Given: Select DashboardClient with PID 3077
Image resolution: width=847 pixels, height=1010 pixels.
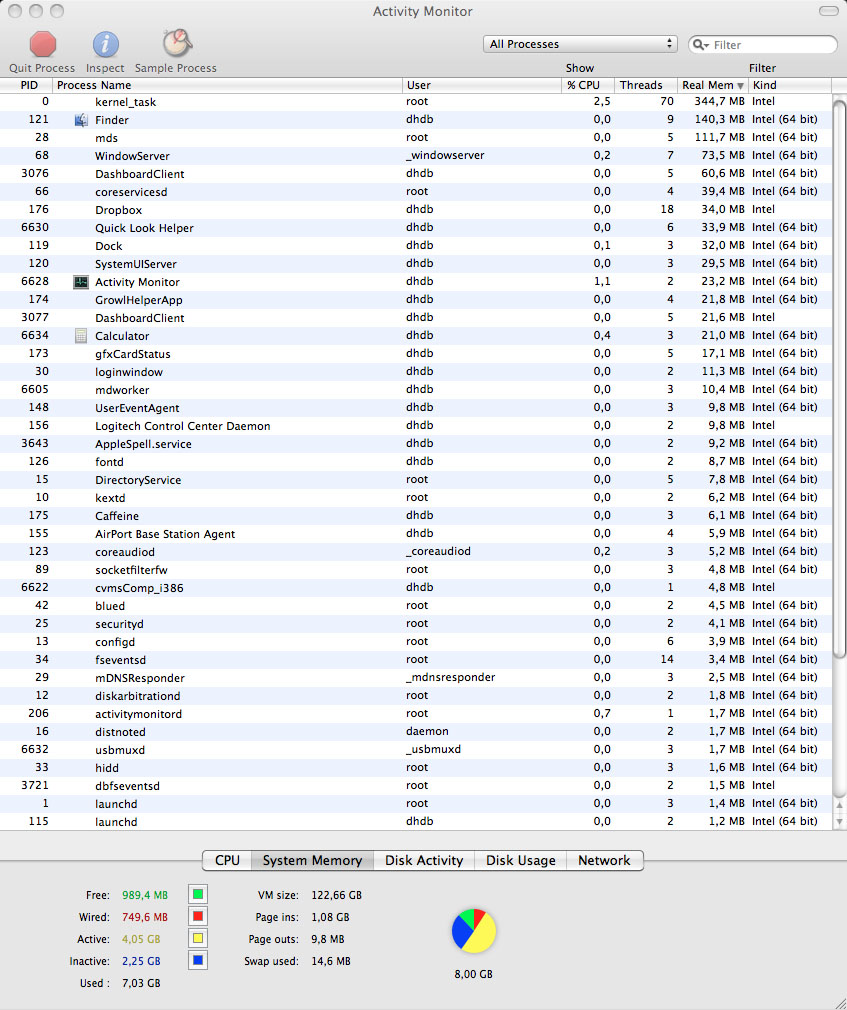Looking at the screenshot, I should (x=415, y=318).
